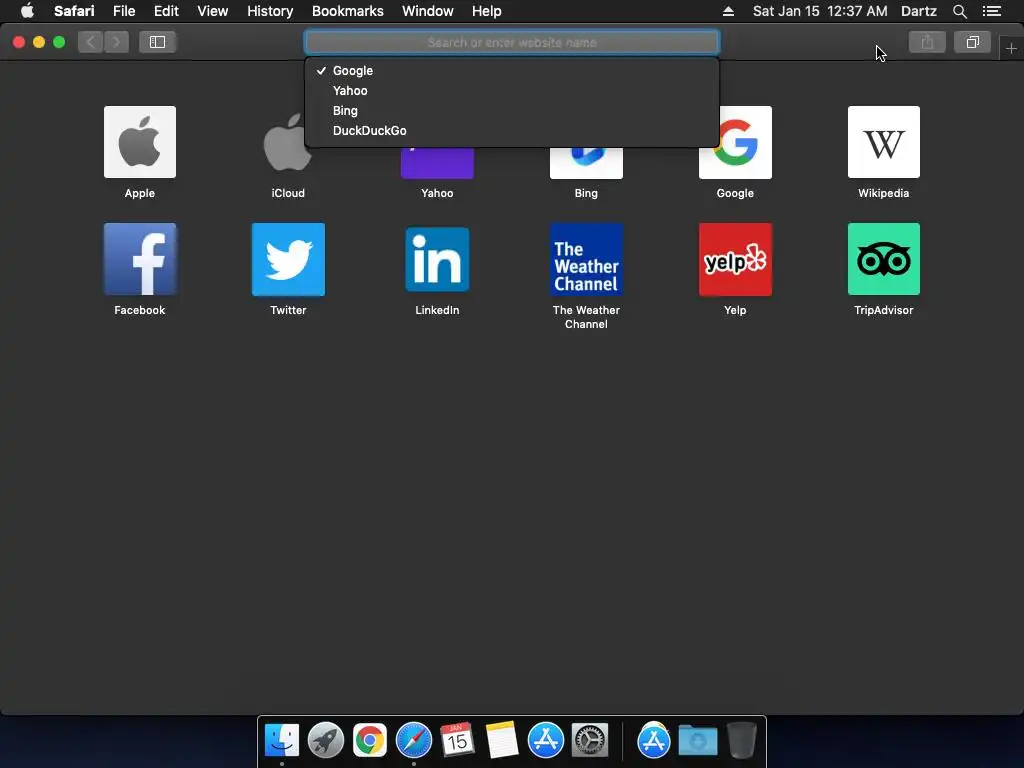The image size is (1024, 768).
Task: Open Notification Center list icon
Action: click(991, 11)
